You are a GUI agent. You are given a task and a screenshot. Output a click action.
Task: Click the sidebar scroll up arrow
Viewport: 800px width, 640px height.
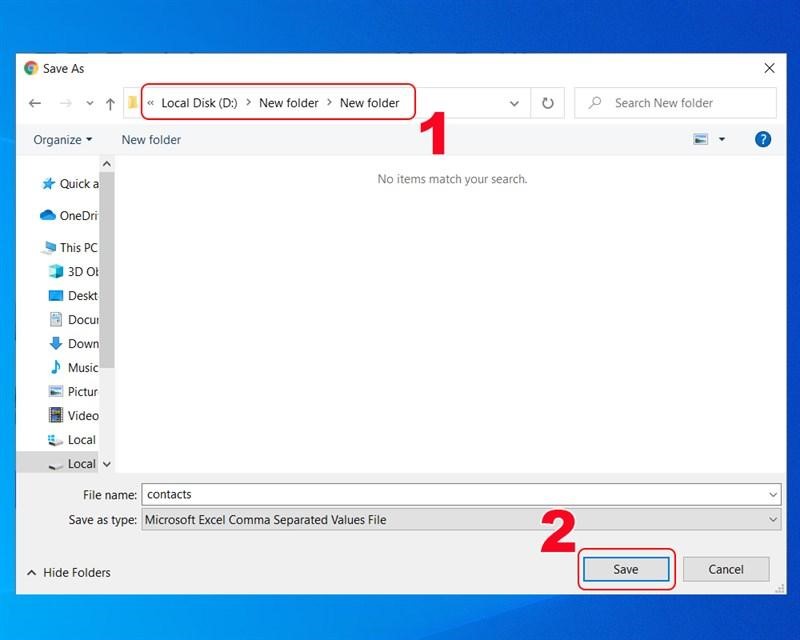pos(107,164)
